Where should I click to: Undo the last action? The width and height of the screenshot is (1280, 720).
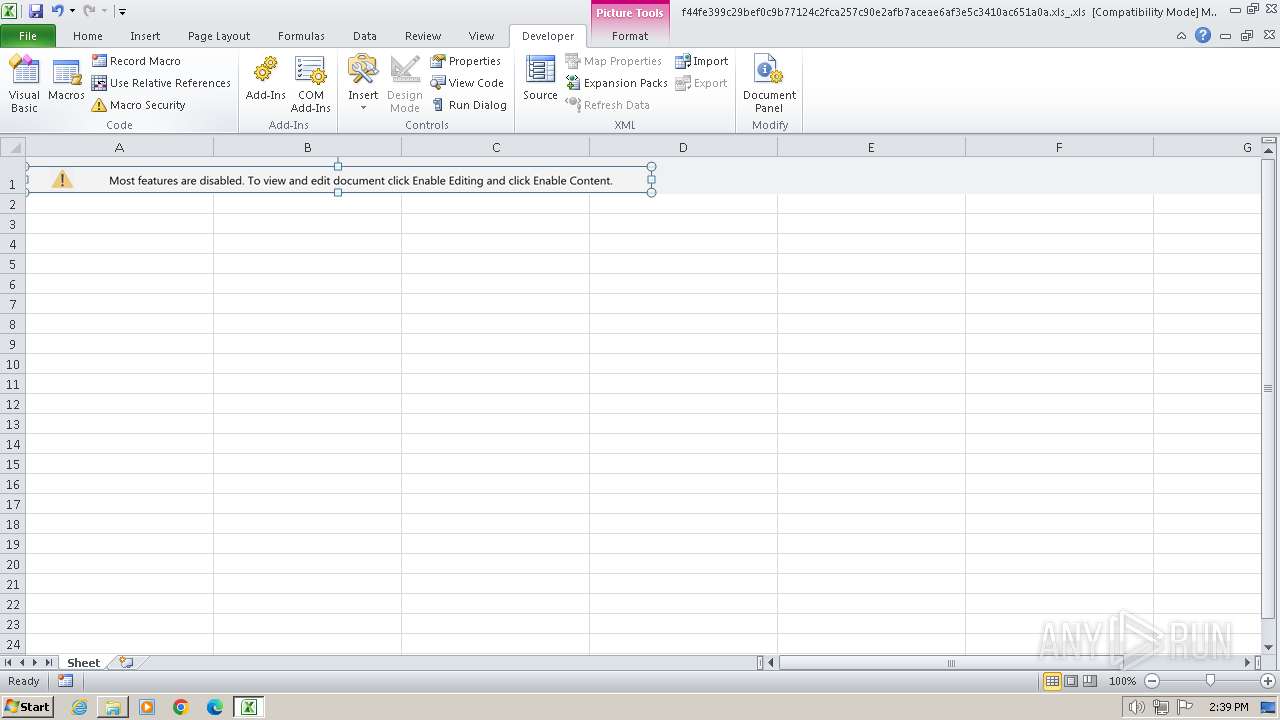pyautogui.click(x=57, y=11)
